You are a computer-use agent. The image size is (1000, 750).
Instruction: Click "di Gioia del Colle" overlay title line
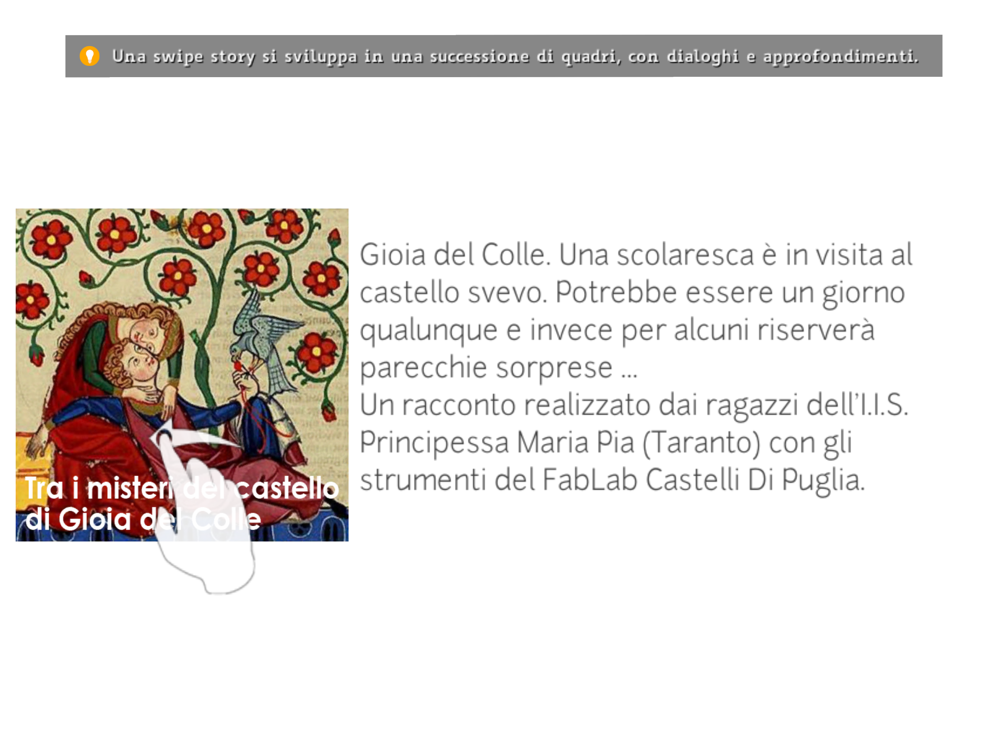[x=143, y=519]
